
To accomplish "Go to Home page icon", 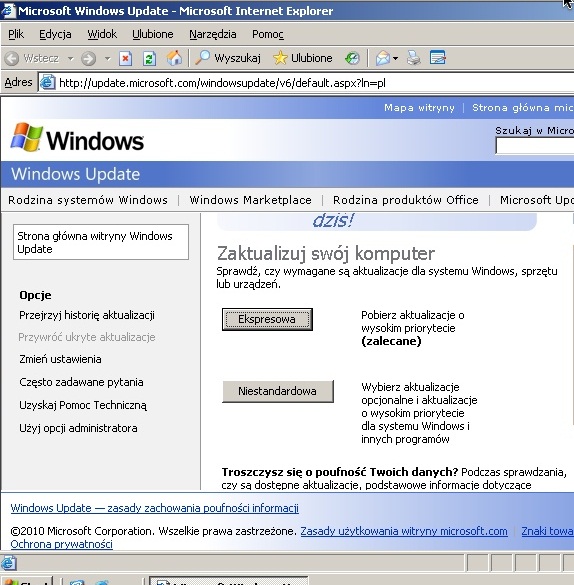I will [x=174, y=58].
